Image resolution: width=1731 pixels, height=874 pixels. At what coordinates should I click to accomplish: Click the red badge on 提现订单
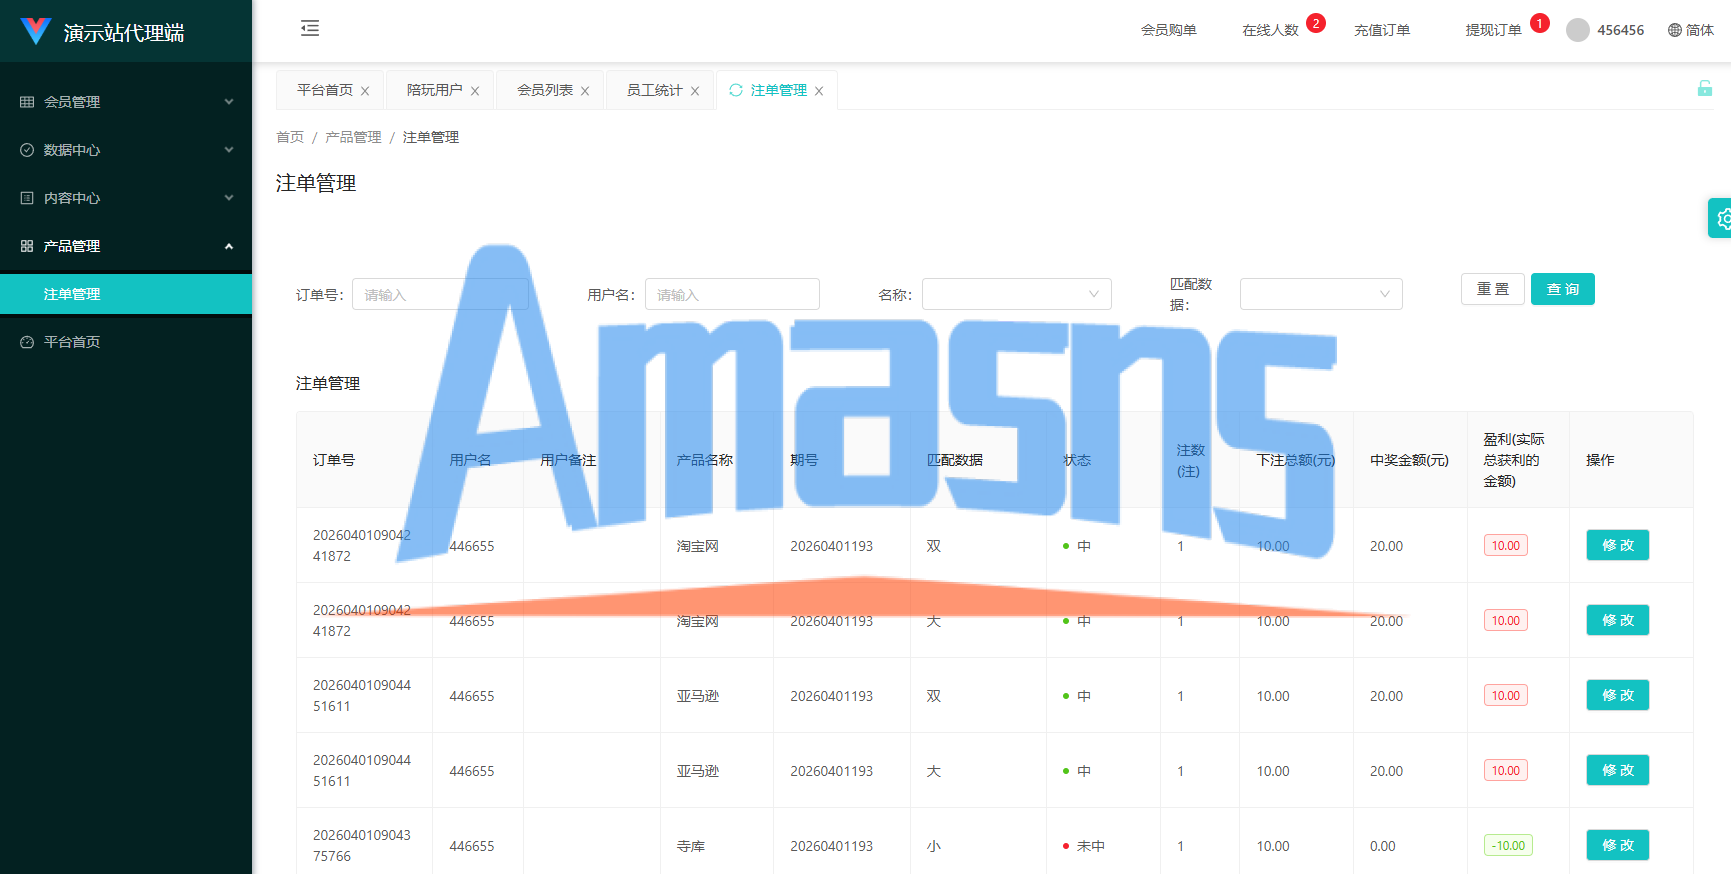pyautogui.click(x=1540, y=23)
